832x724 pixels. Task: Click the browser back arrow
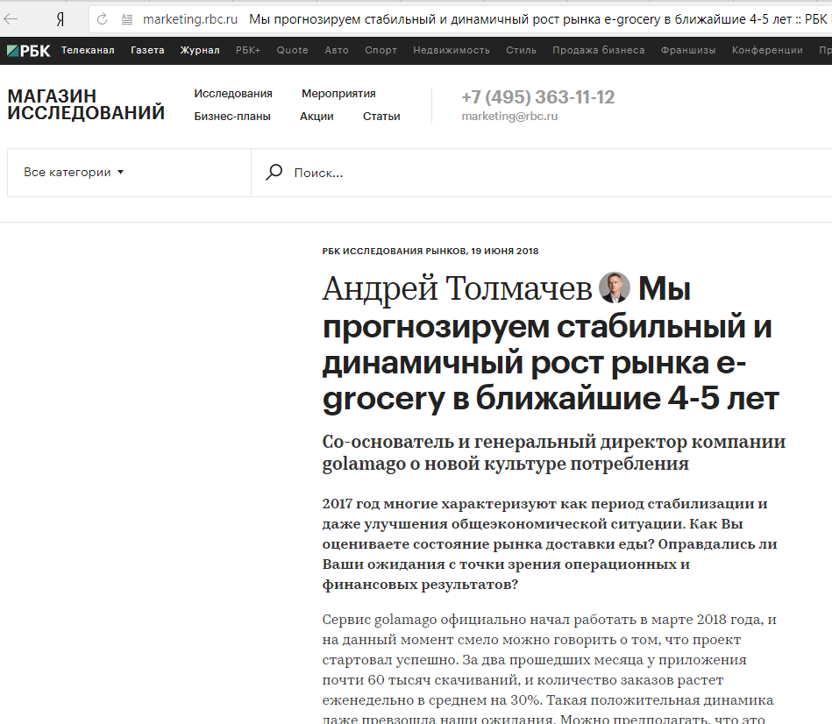tap(11, 20)
